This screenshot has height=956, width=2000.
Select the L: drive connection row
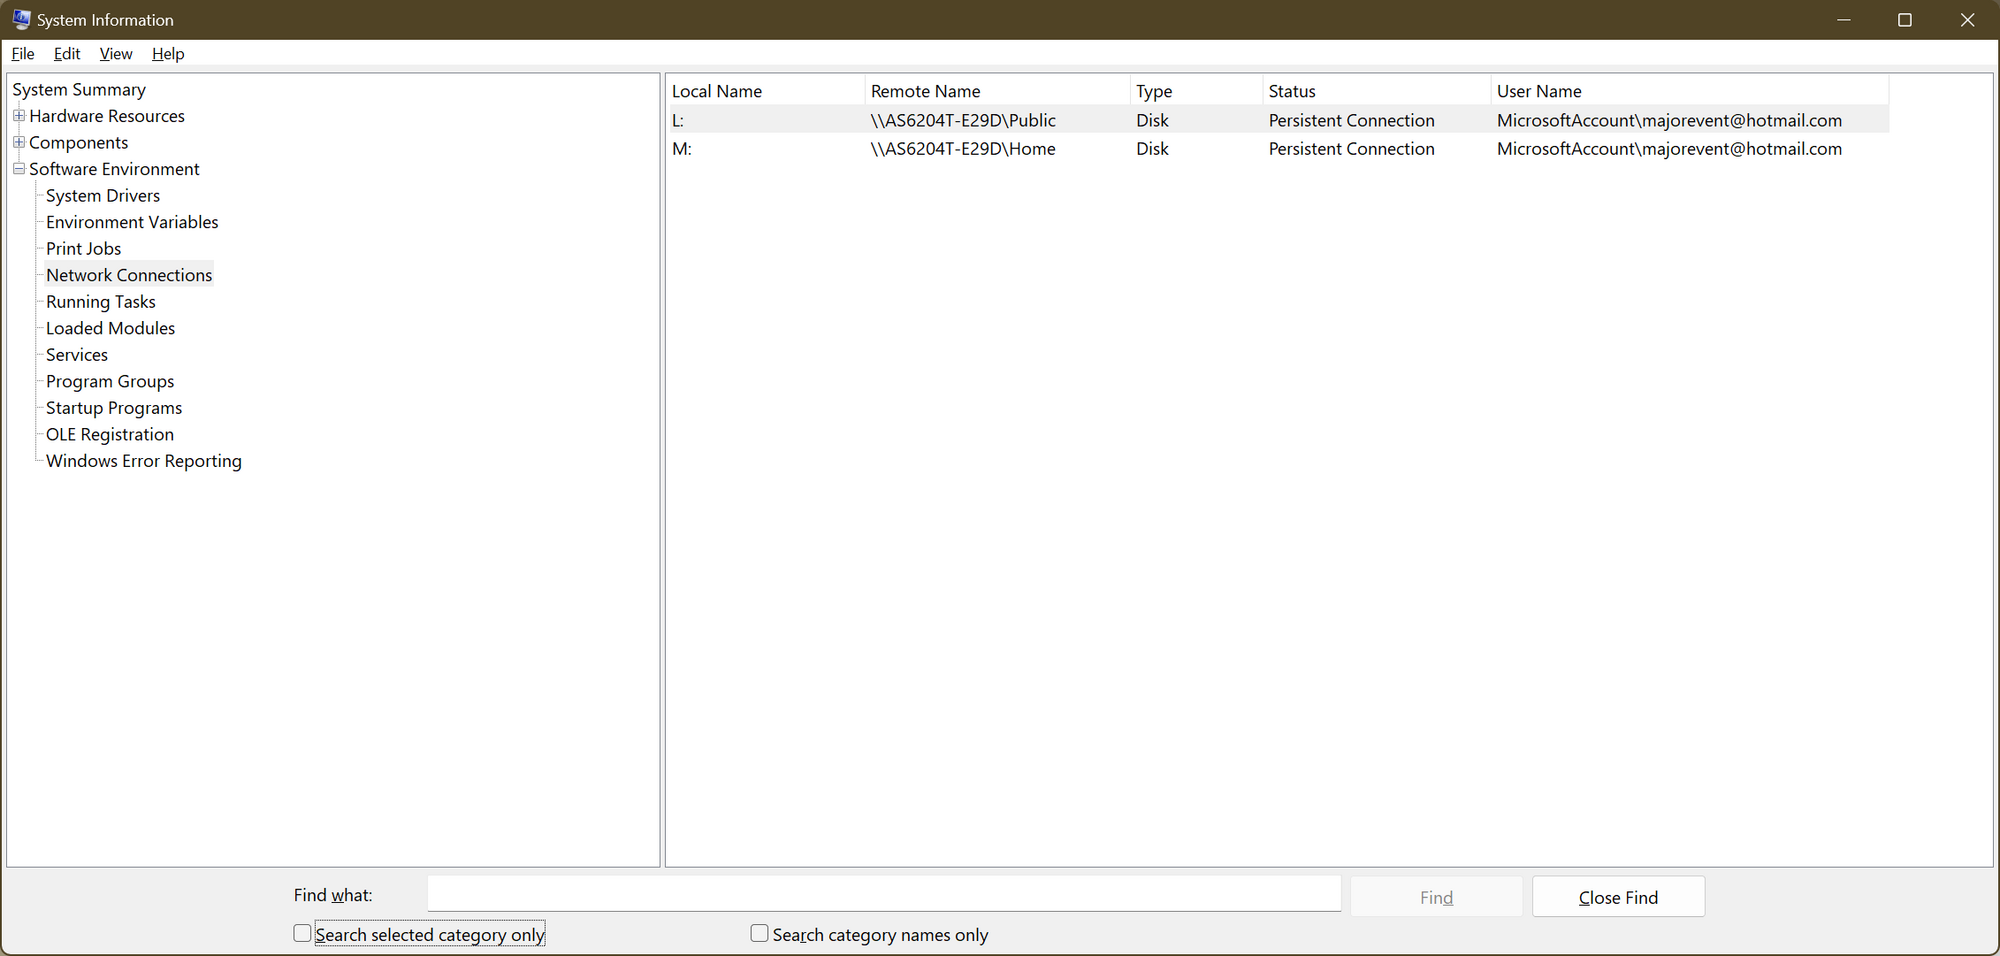pyautogui.click(x=1000, y=120)
